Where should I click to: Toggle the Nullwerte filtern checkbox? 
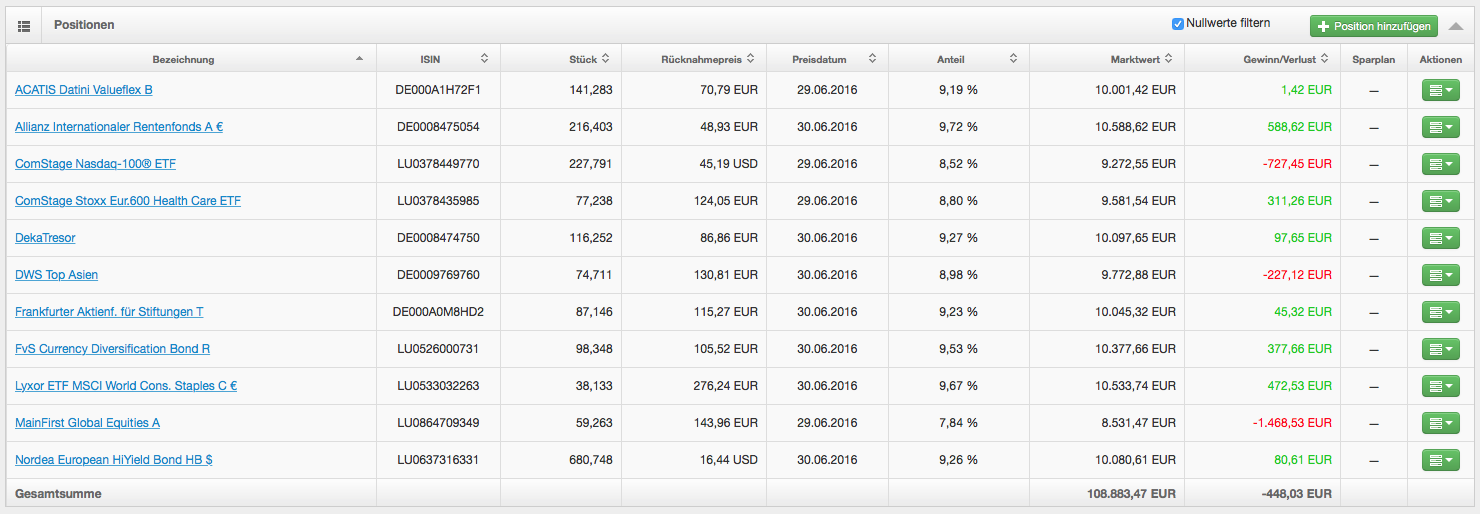[1178, 24]
